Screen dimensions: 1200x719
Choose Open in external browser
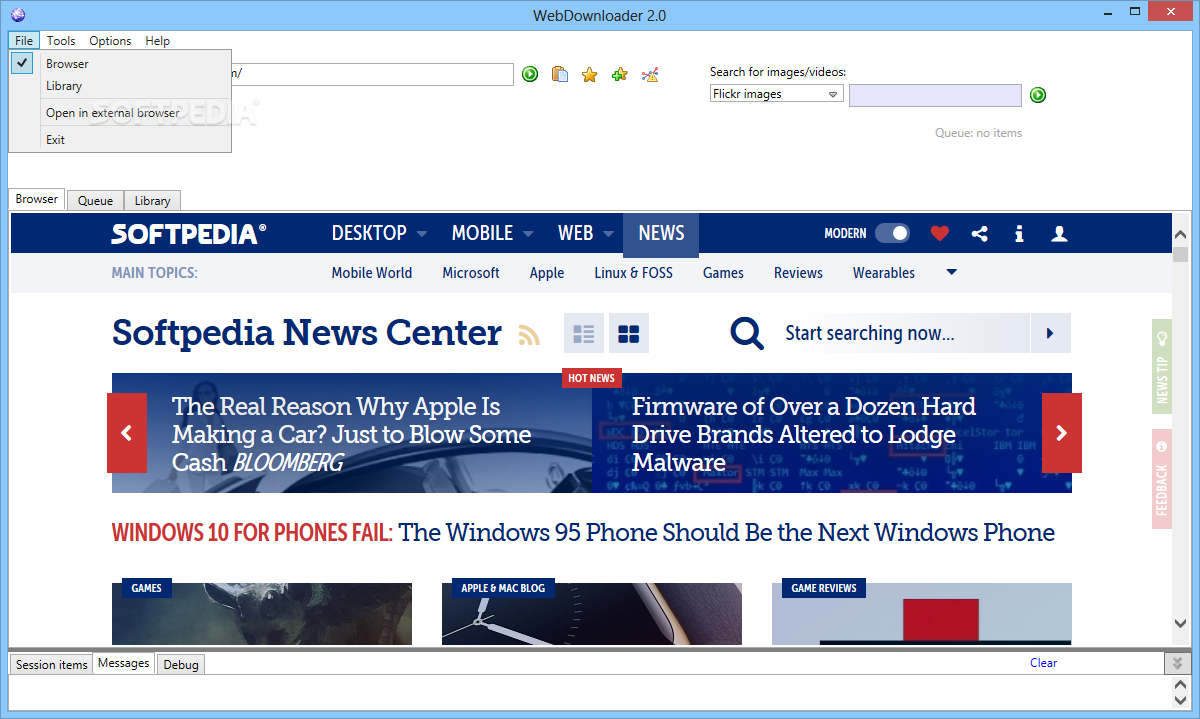120,113
